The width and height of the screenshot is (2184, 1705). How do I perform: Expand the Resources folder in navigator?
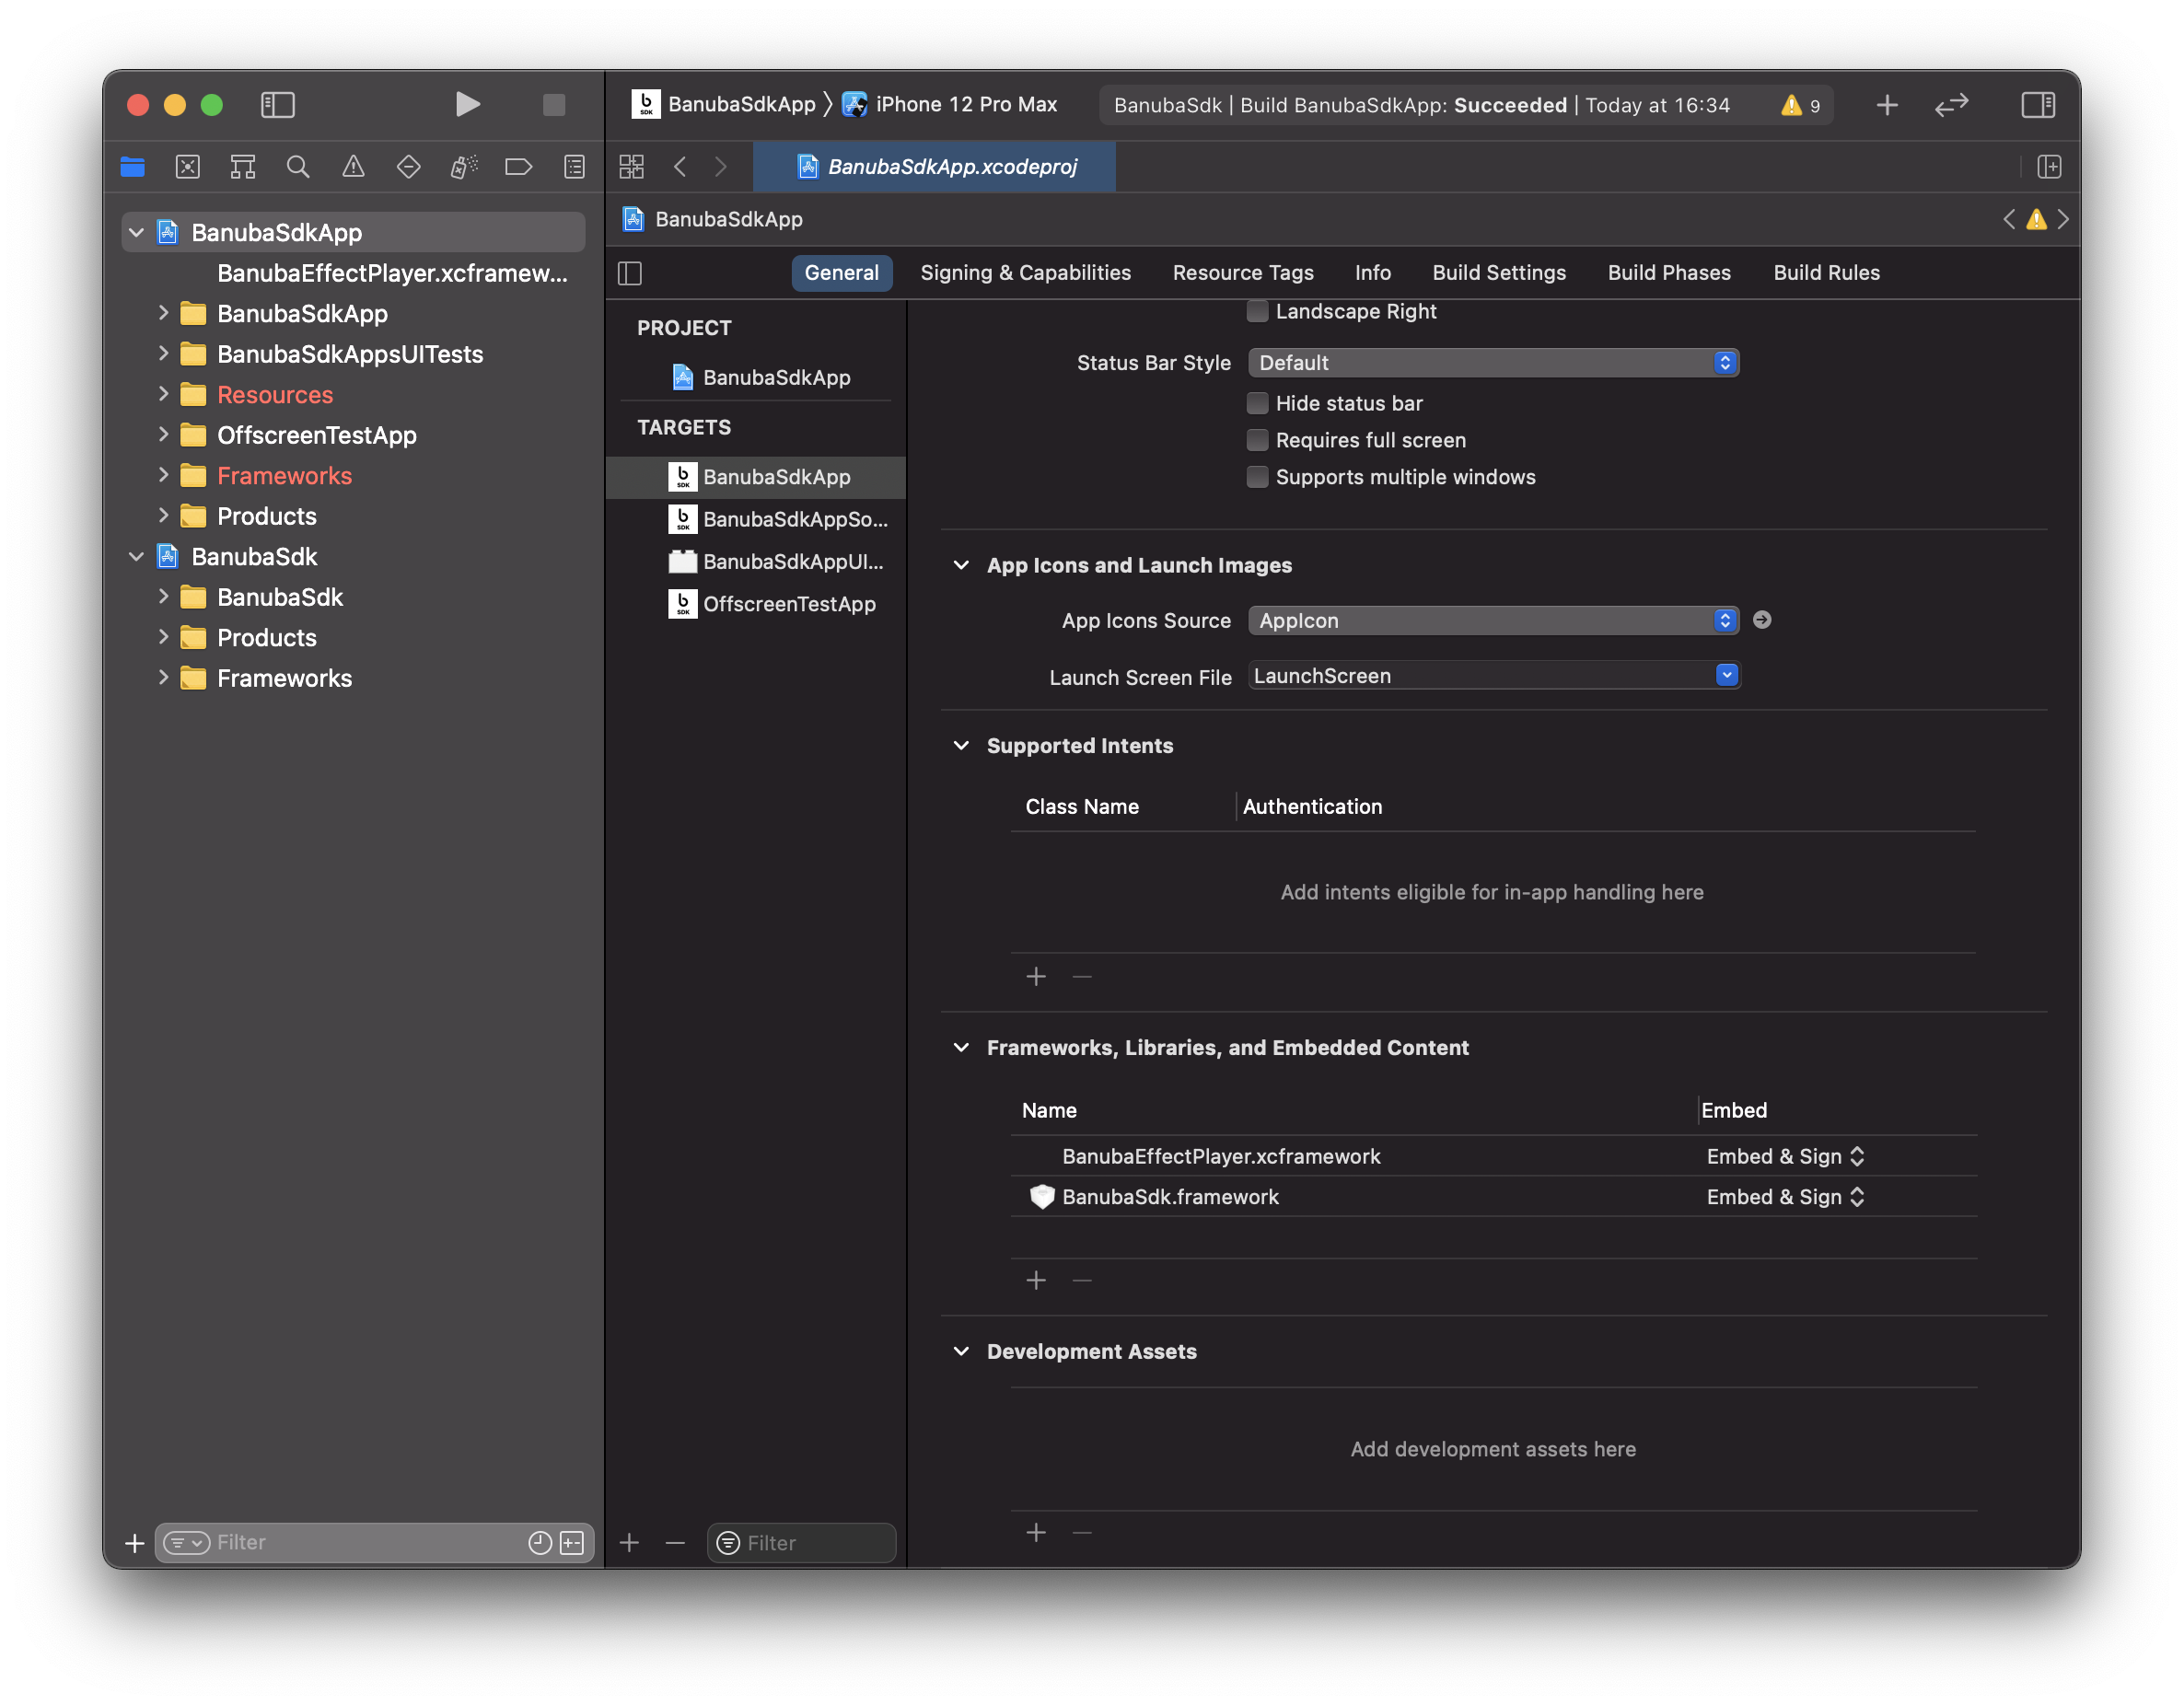[x=163, y=395]
